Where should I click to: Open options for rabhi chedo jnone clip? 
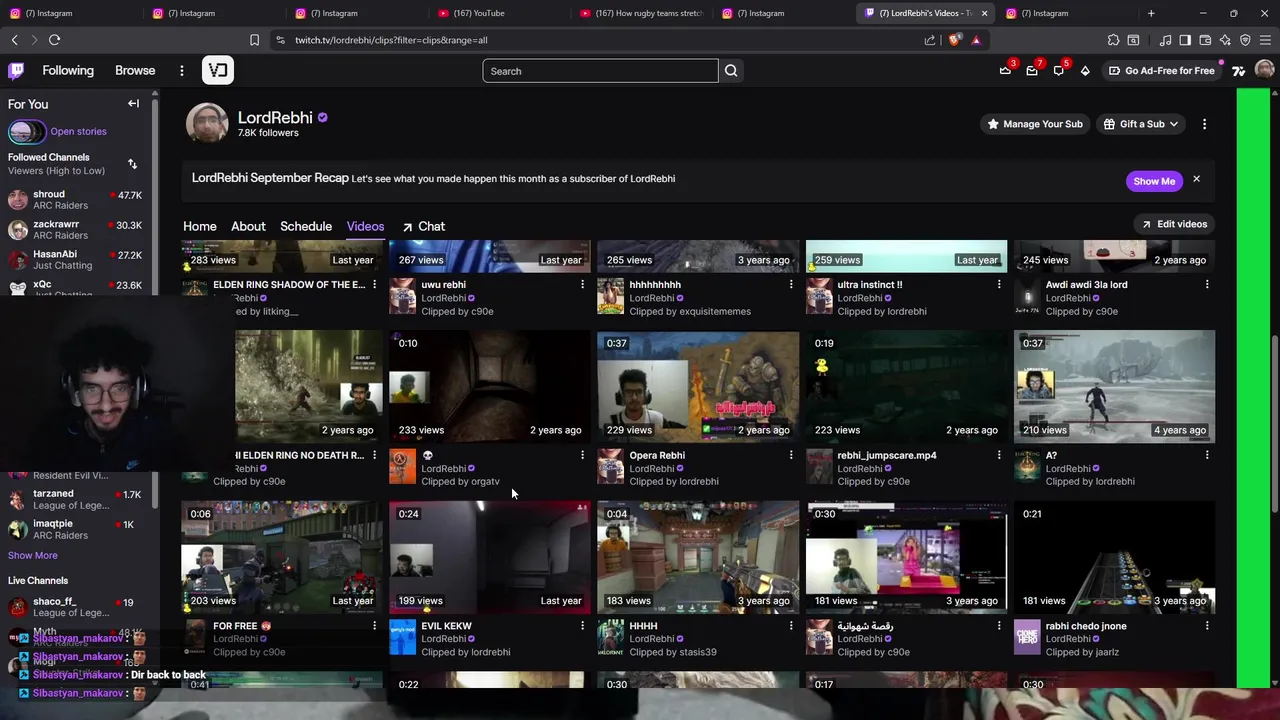[x=1206, y=626]
